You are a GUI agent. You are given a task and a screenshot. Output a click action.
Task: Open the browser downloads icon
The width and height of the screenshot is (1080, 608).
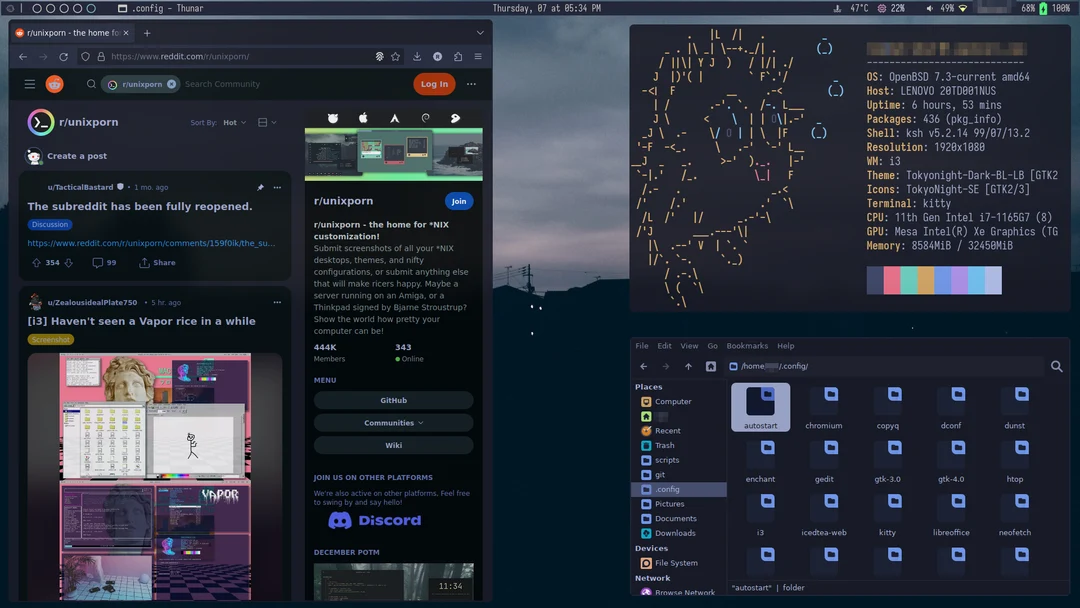point(417,56)
